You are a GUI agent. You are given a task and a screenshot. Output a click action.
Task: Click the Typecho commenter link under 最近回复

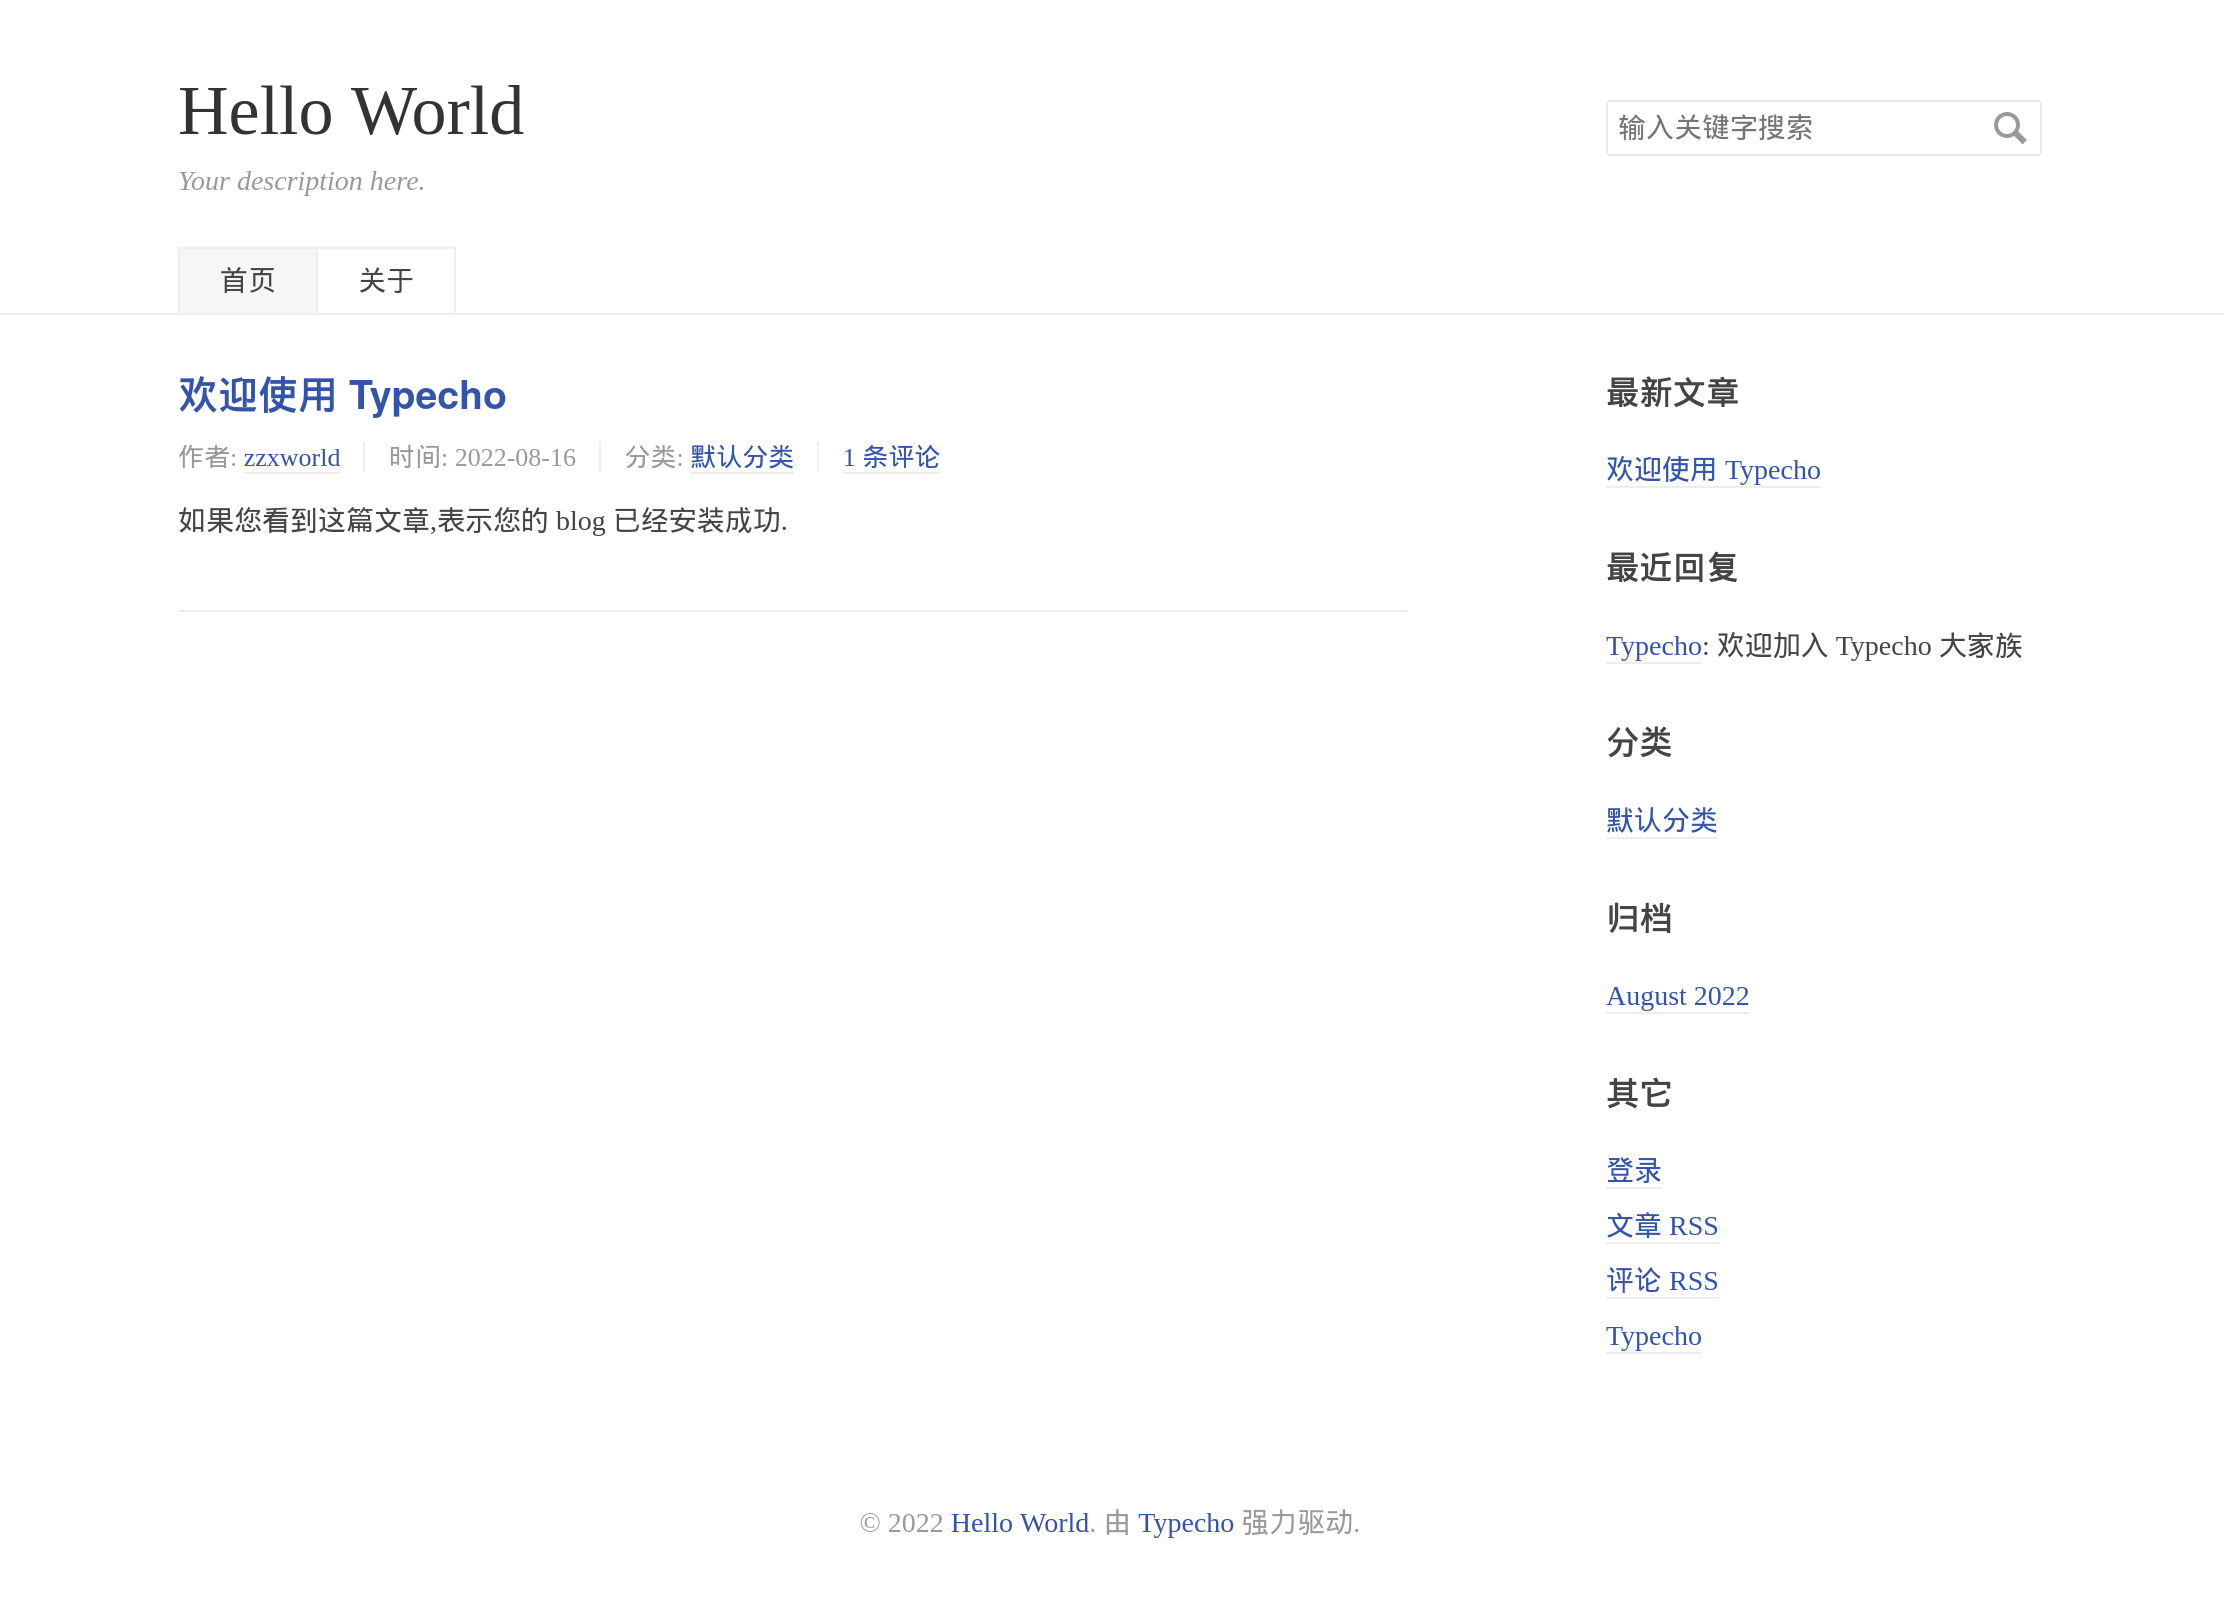pos(1652,646)
